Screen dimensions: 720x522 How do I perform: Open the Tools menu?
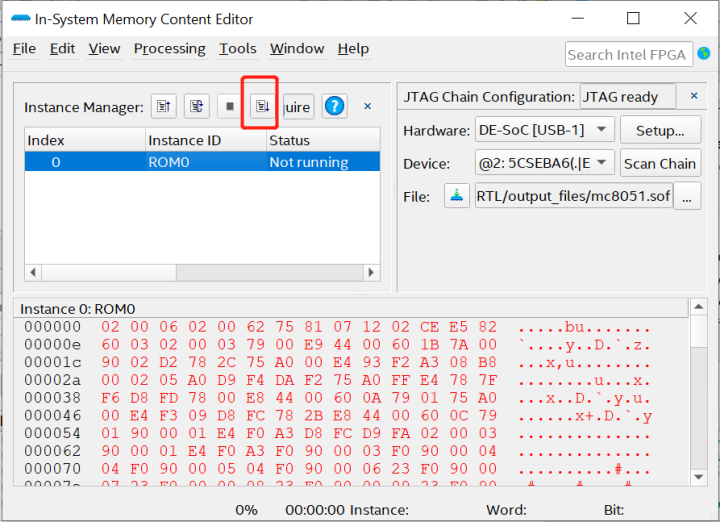point(237,49)
